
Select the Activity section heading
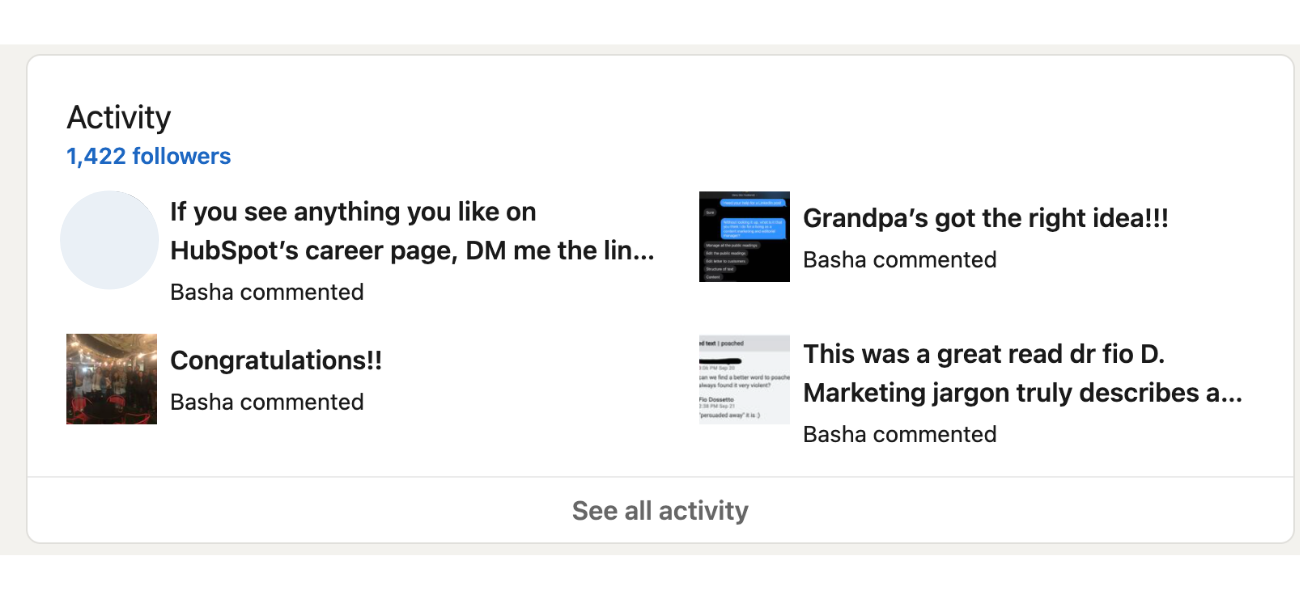click(x=119, y=117)
